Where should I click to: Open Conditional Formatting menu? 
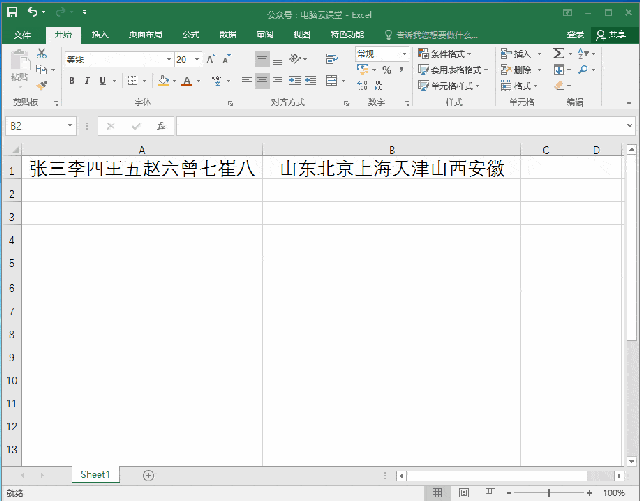(444, 53)
